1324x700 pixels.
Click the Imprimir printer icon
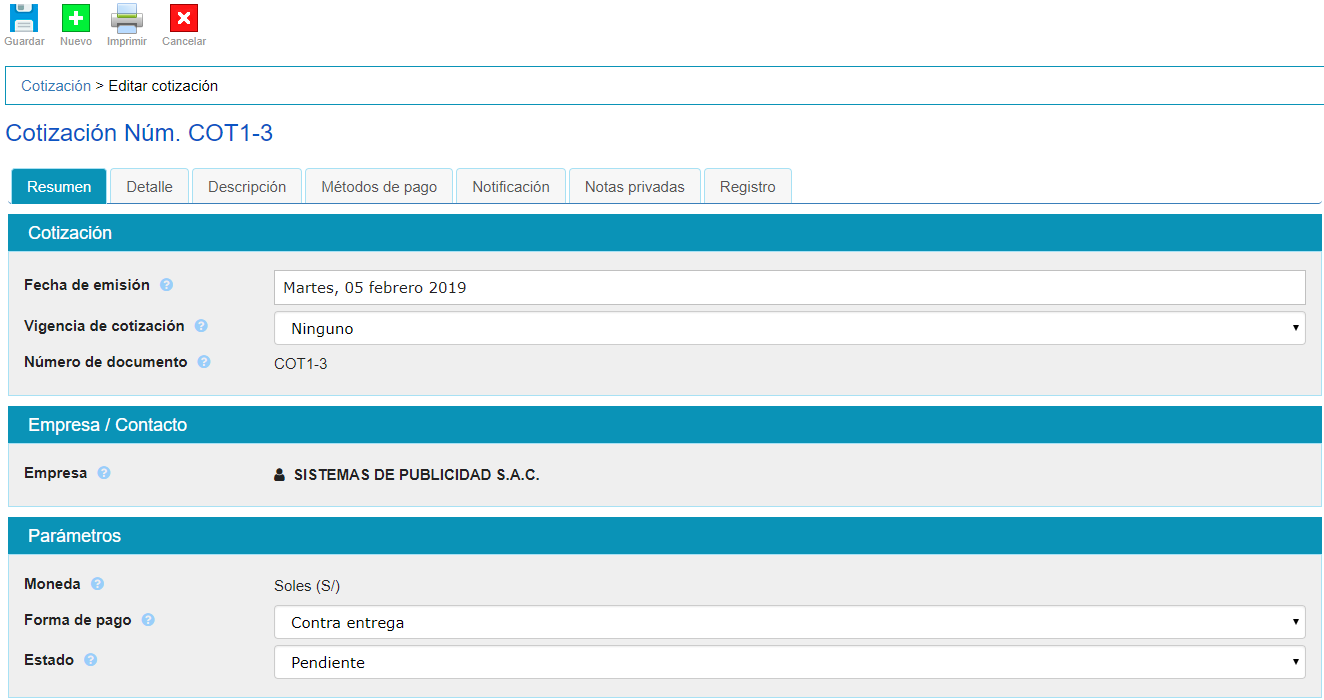(127, 18)
